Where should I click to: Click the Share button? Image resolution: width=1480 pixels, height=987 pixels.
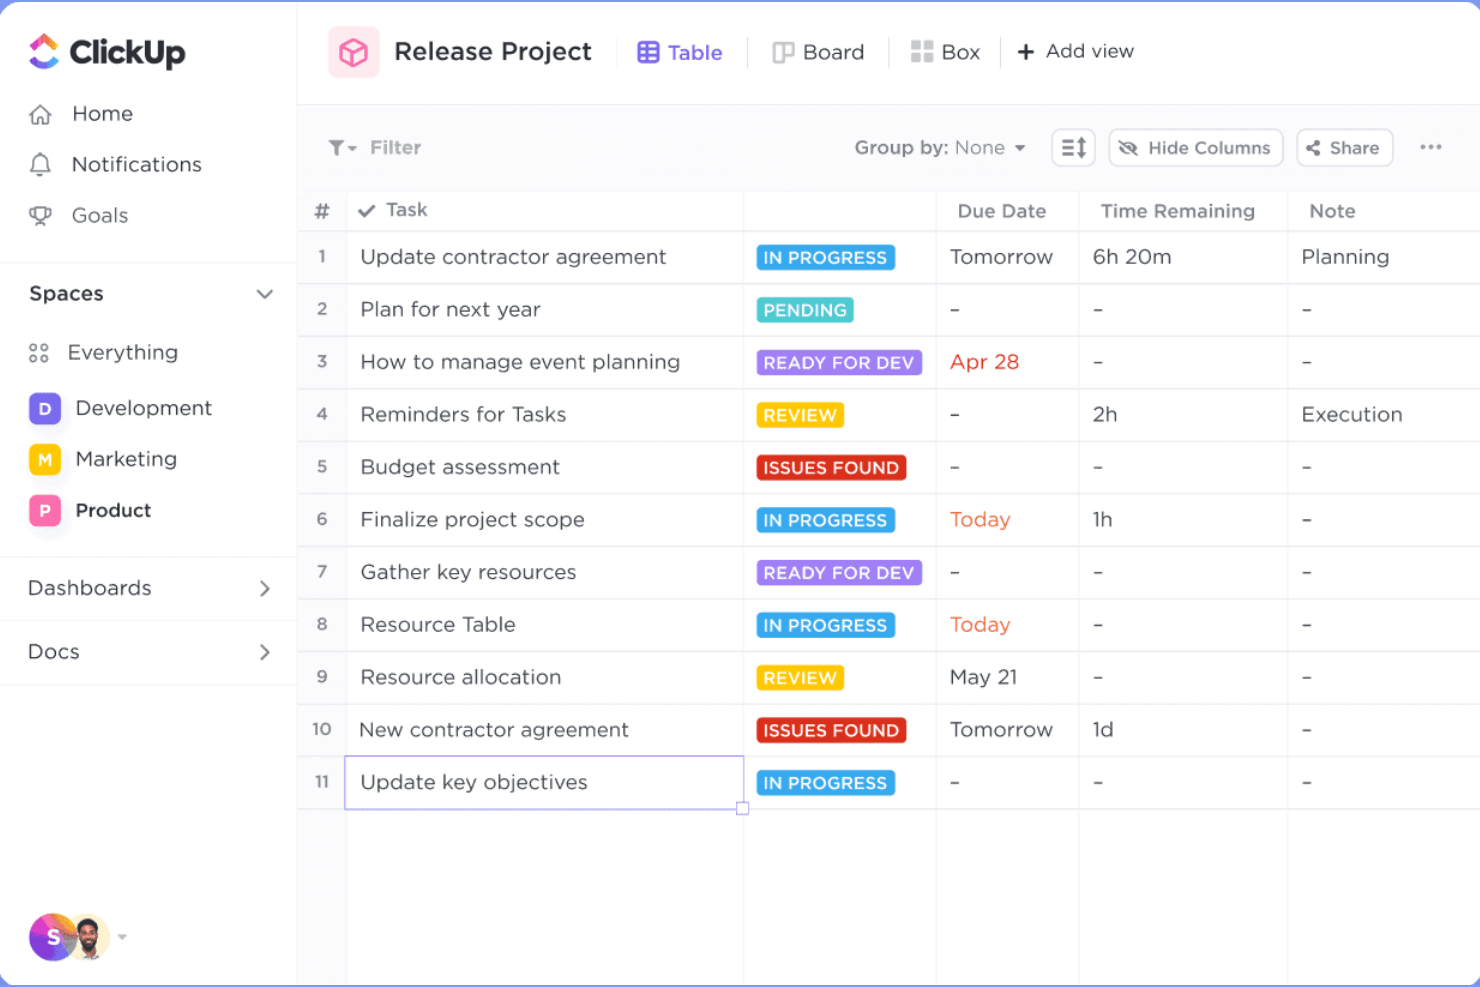(x=1344, y=147)
